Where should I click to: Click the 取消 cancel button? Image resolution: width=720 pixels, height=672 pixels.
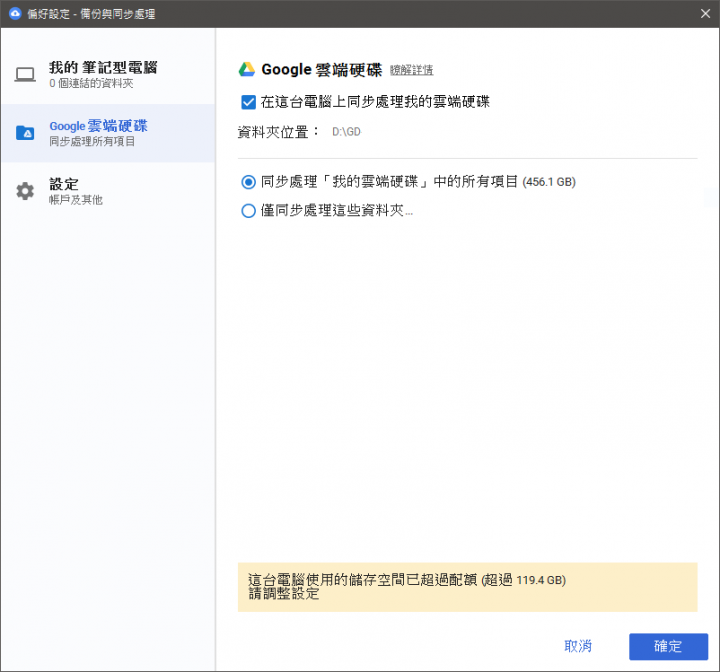click(x=578, y=646)
